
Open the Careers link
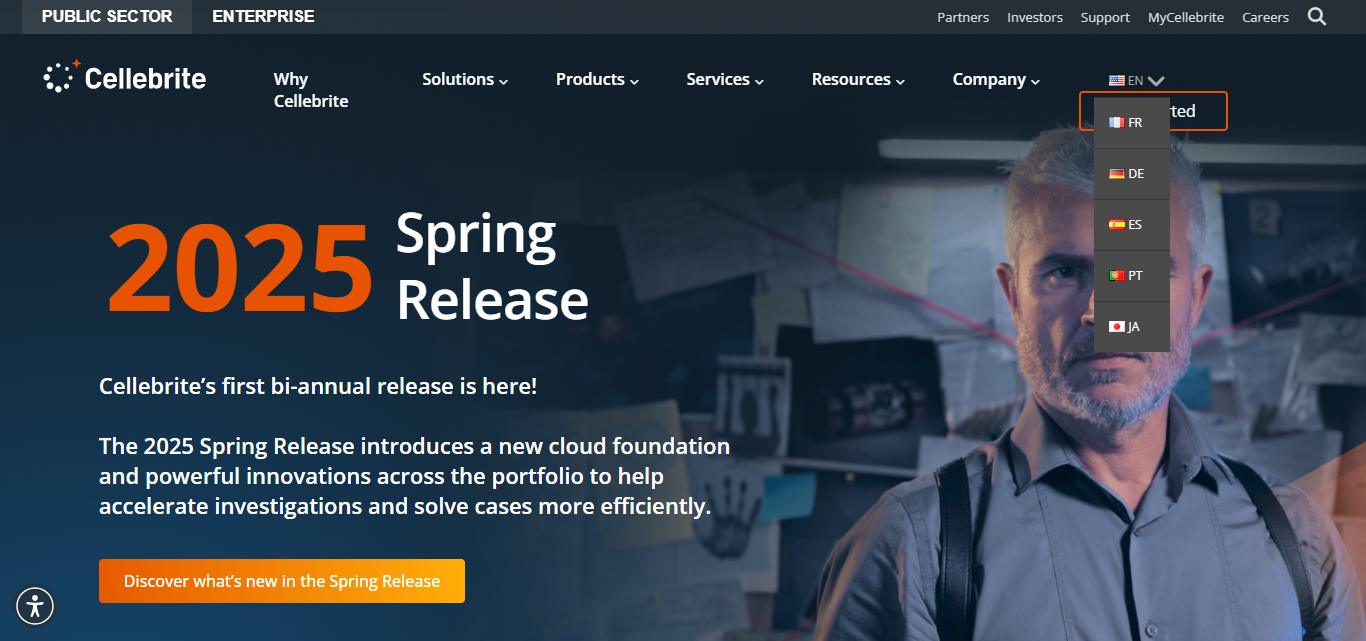pyautogui.click(x=1266, y=17)
